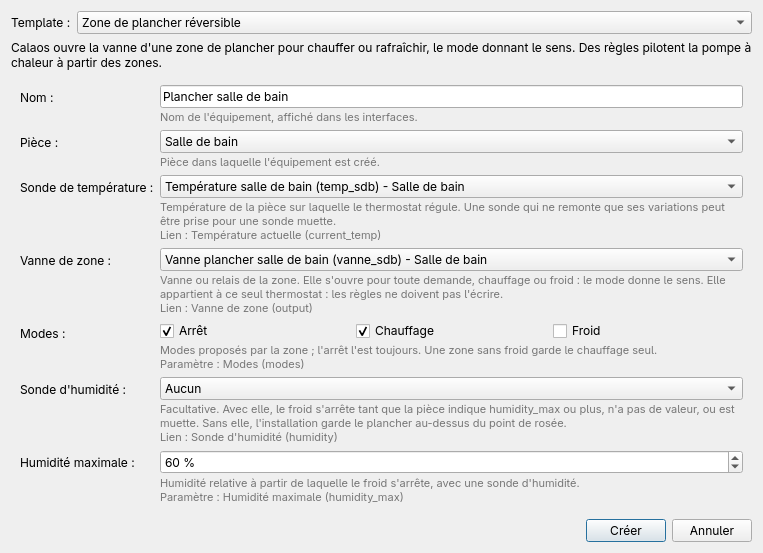Open the Vanne de zone dropdown
This screenshot has height=553, width=763.
point(451,259)
